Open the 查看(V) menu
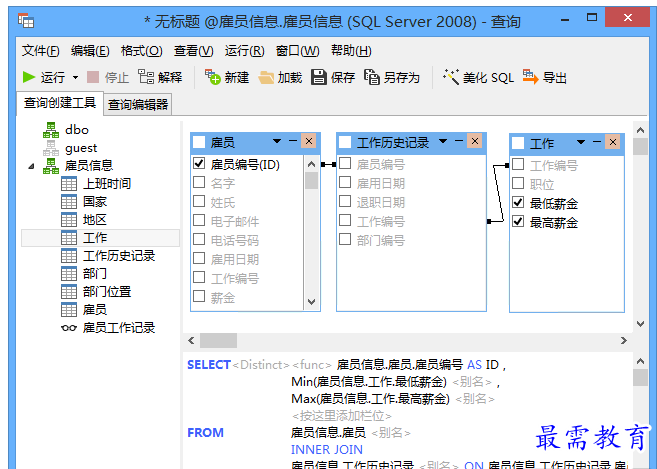The height and width of the screenshot is (469, 657). point(194,51)
